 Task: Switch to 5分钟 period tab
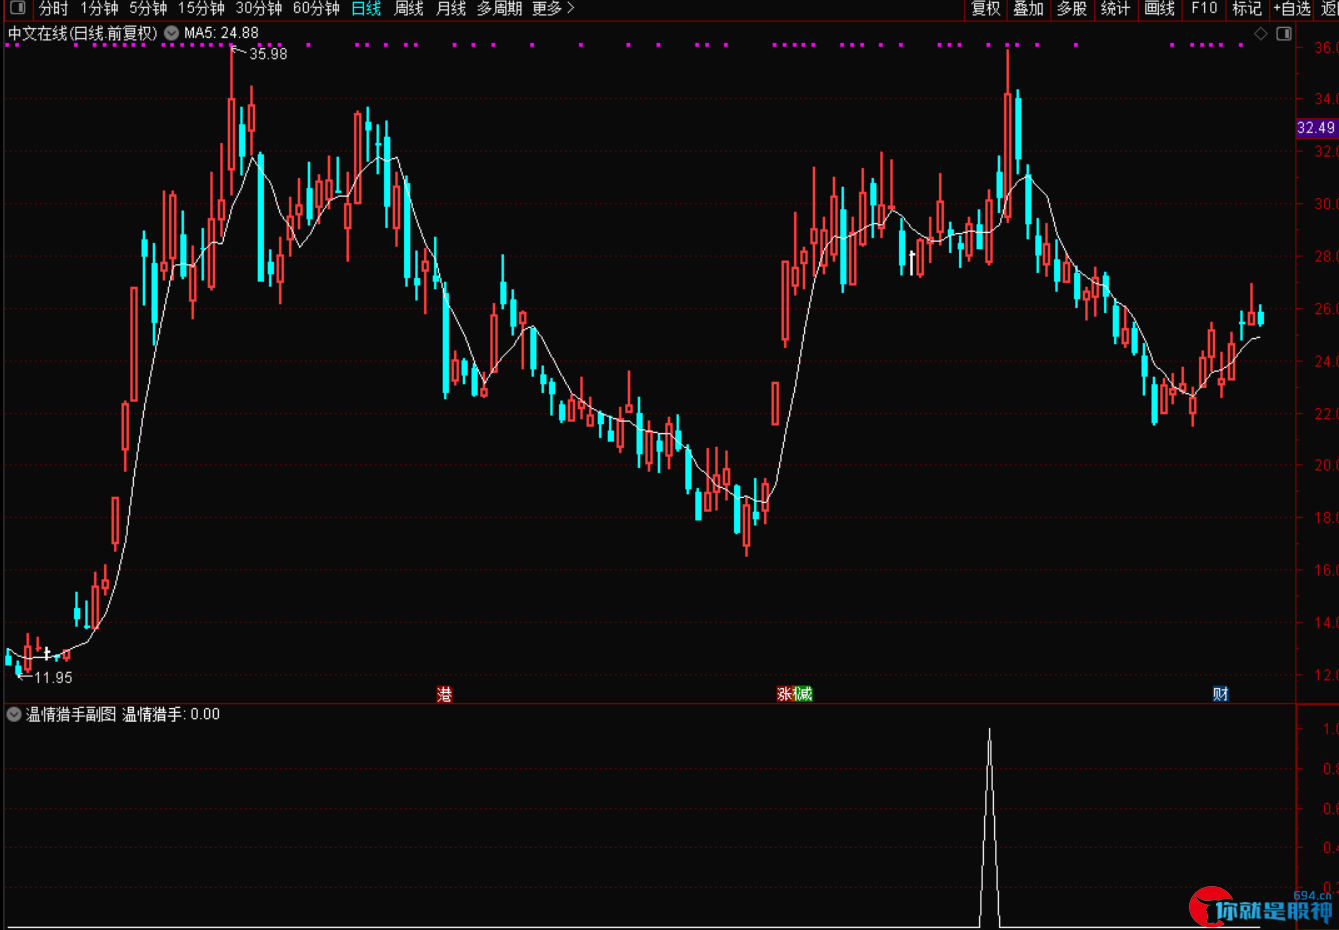148,8
